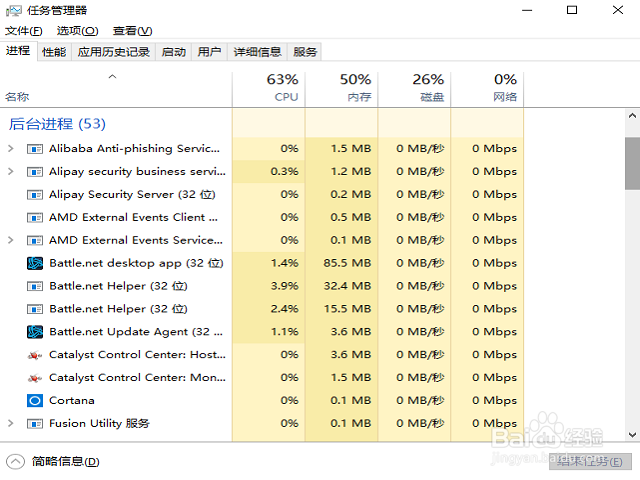Click the Catalyst Control Center Host icon
The image size is (640, 480).
[x=34, y=355]
